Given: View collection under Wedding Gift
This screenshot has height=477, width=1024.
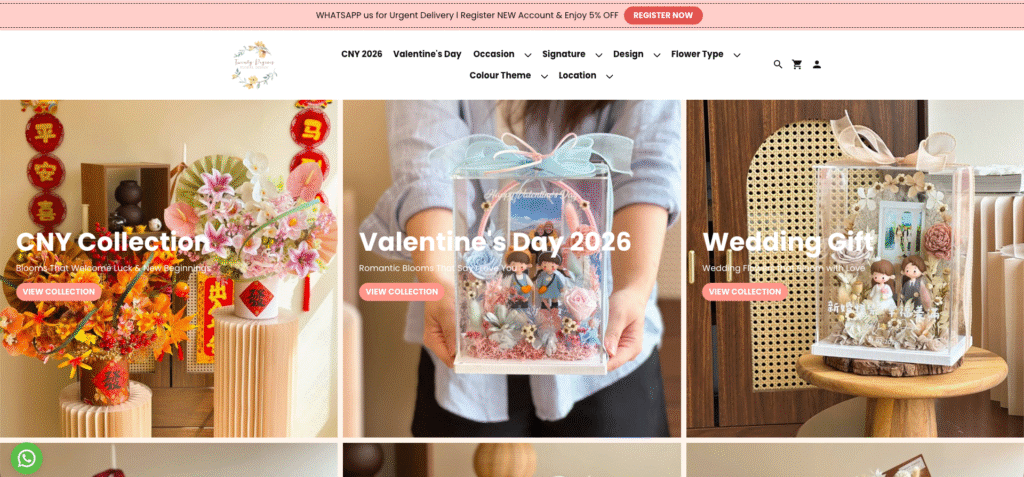Looking at the screenshot, I should coord(744,291).
